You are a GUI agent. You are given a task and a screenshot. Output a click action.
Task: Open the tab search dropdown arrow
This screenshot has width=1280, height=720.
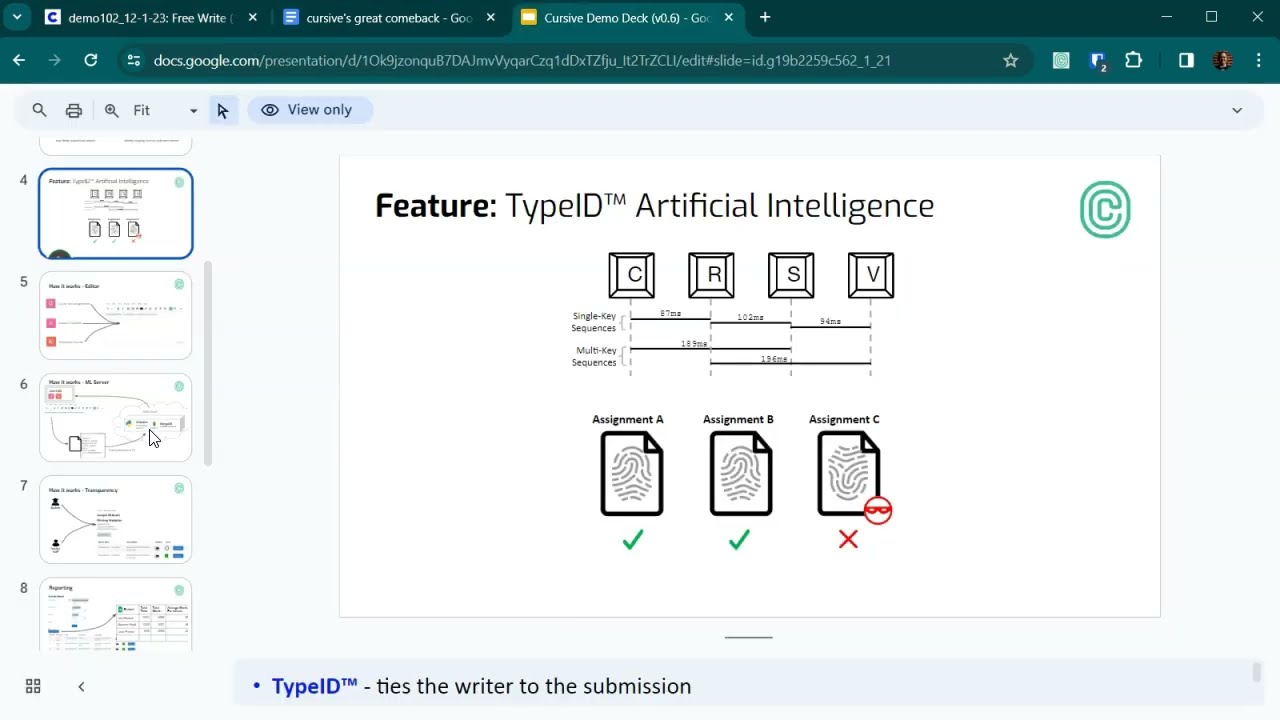click(x=17, y=17)
